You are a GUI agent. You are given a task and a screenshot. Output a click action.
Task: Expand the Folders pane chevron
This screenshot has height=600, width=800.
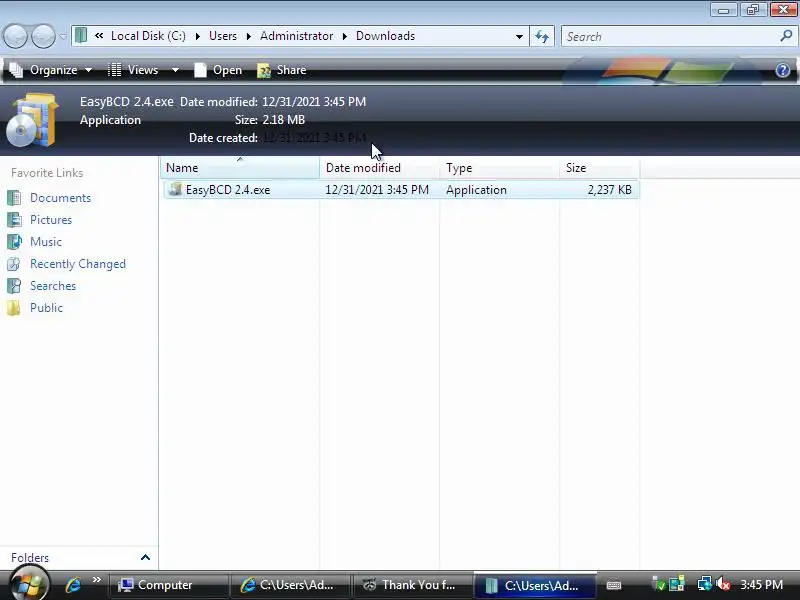pos(145,557)
